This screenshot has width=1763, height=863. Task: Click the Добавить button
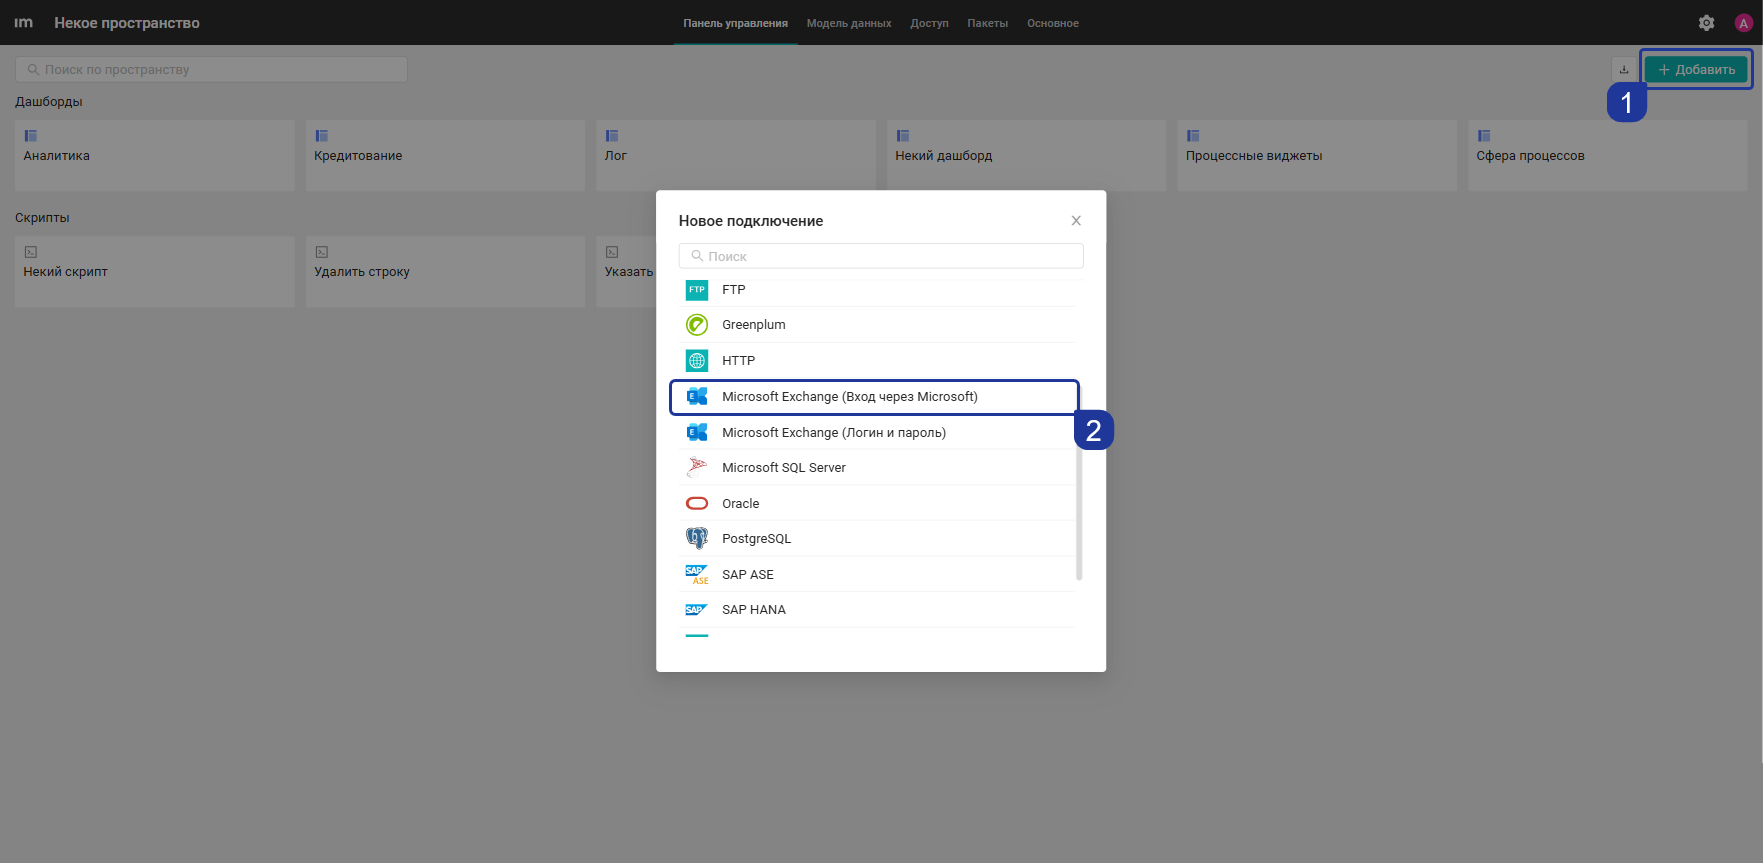1696,70
